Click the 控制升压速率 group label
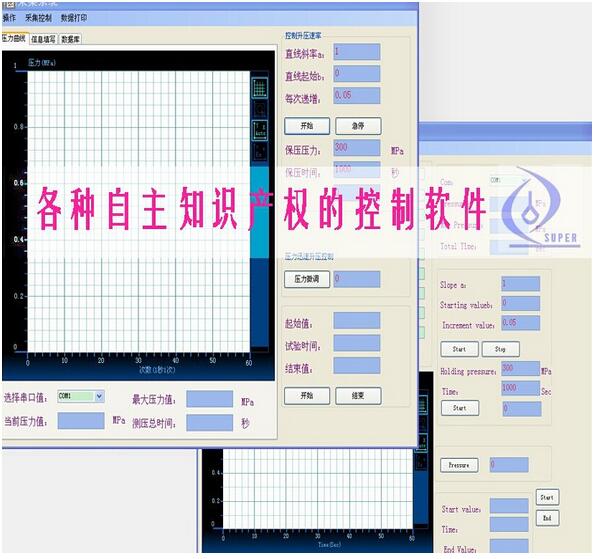 pos(303,36)
